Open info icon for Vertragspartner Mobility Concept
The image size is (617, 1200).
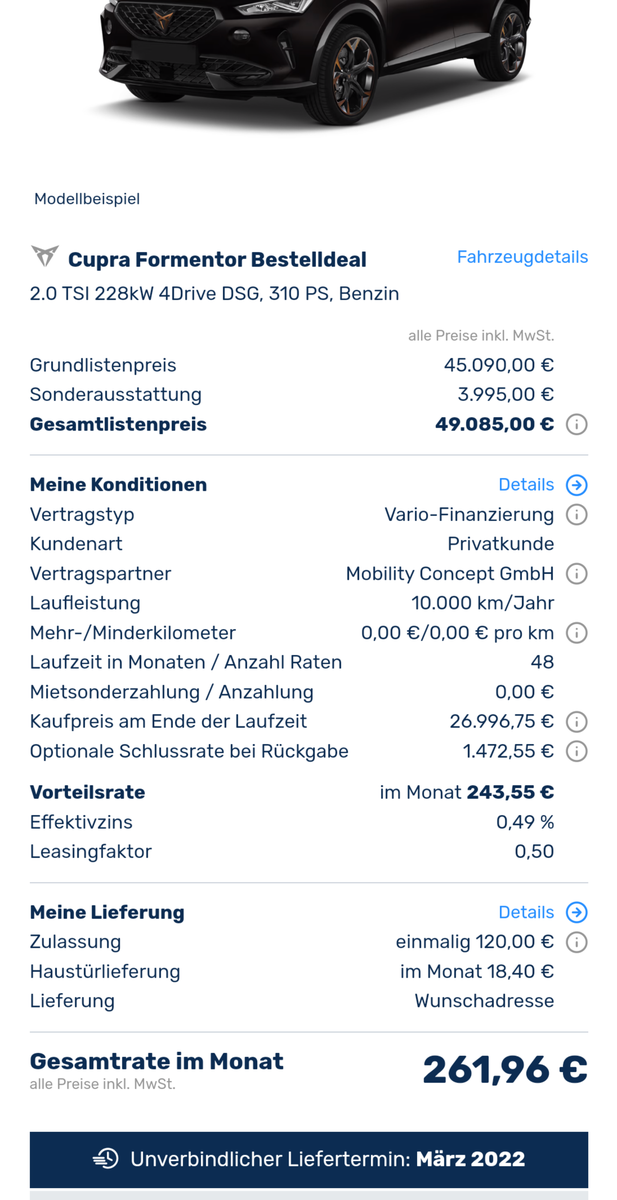pos(576,574)
